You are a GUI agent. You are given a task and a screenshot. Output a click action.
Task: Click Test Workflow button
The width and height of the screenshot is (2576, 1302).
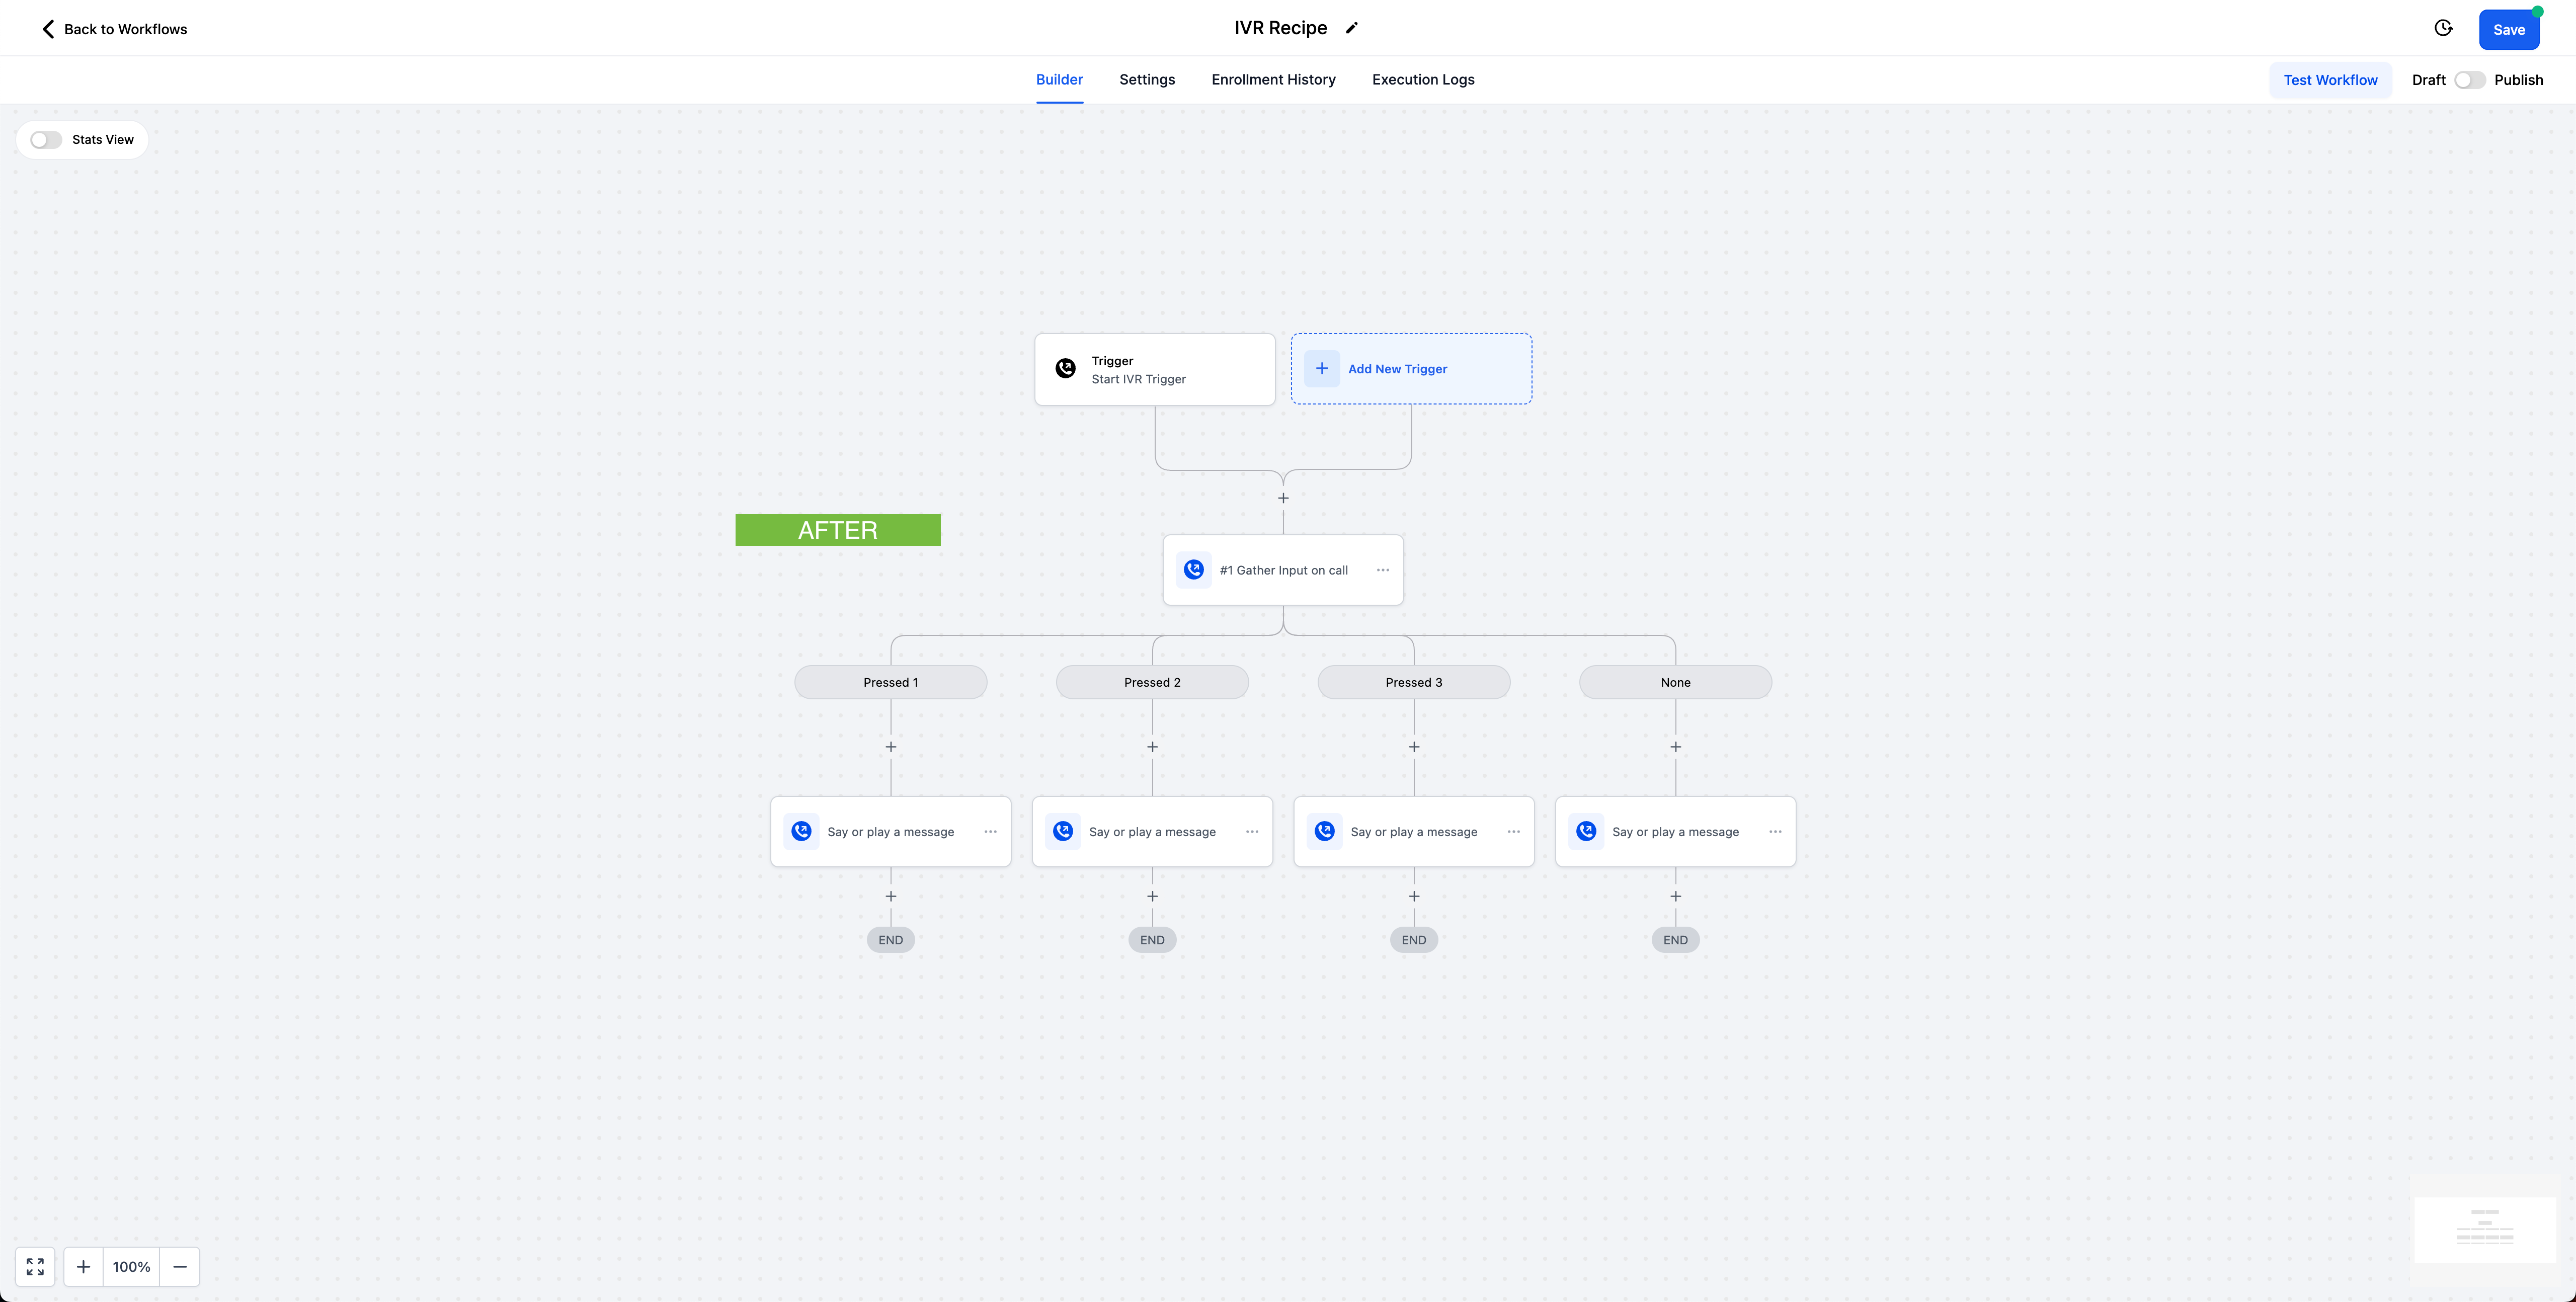(2330, 80)
